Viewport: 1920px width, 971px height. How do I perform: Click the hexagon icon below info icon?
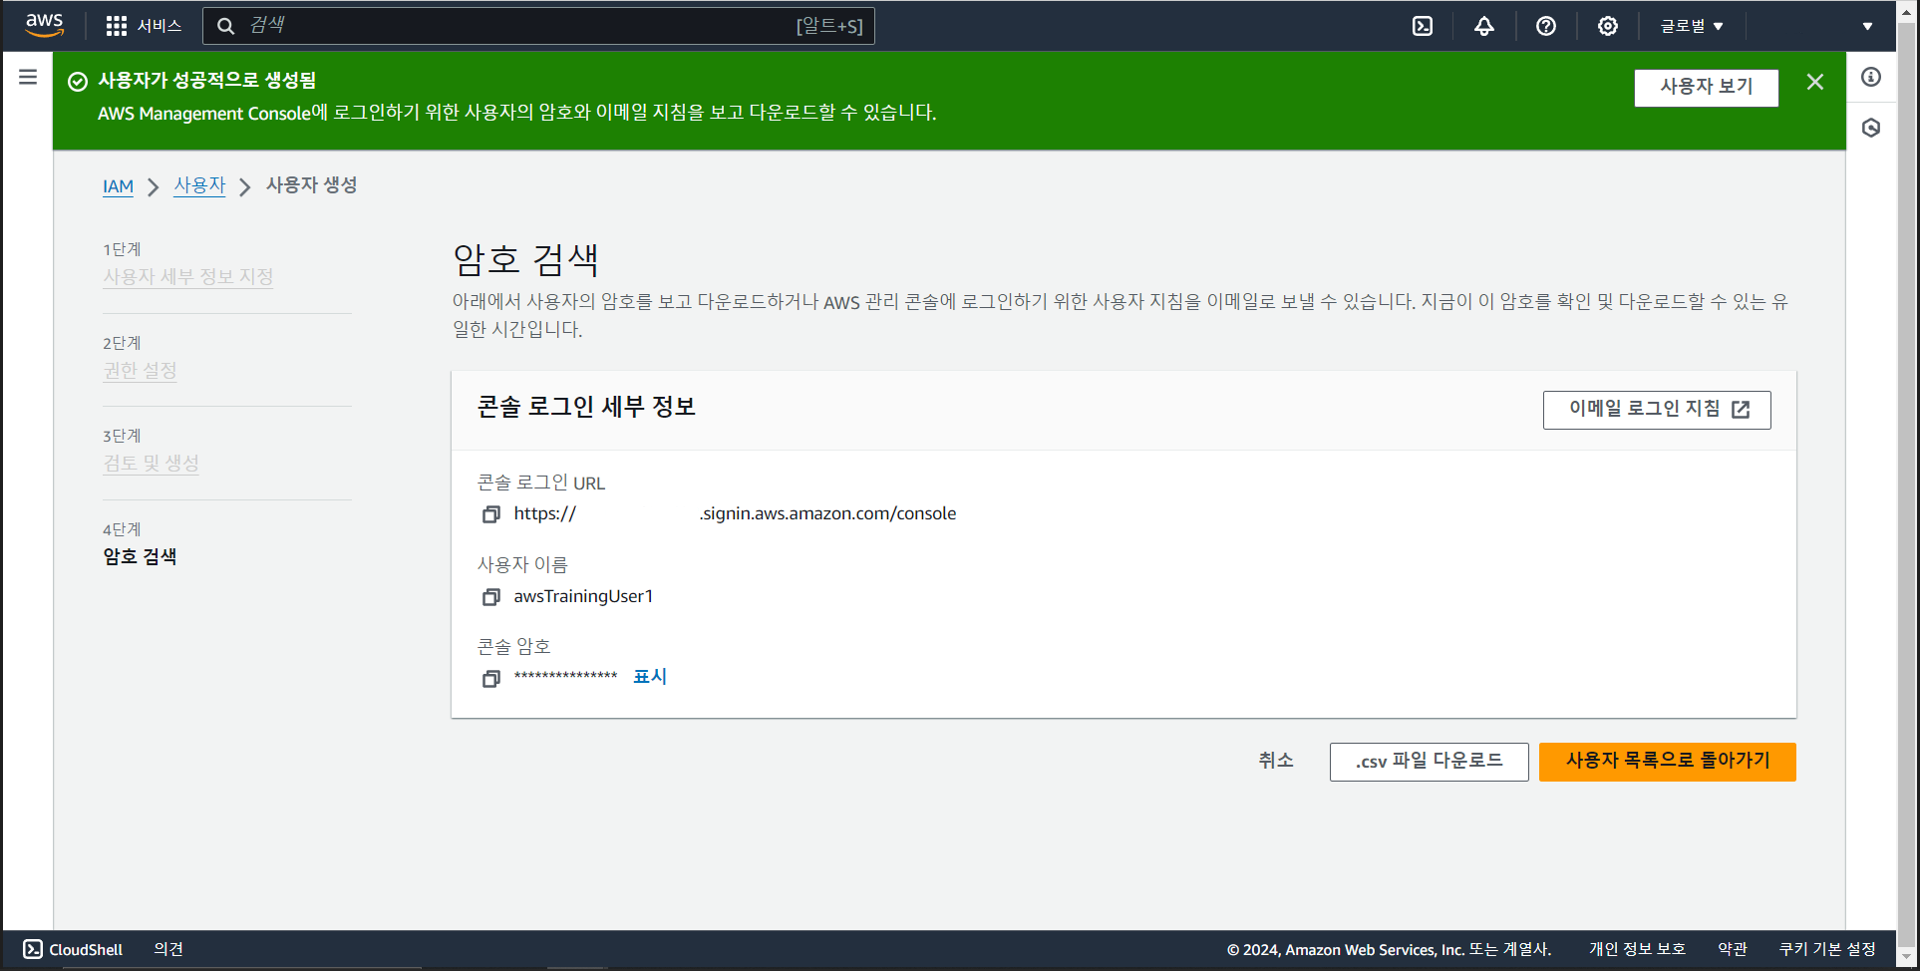(1871, 128)
